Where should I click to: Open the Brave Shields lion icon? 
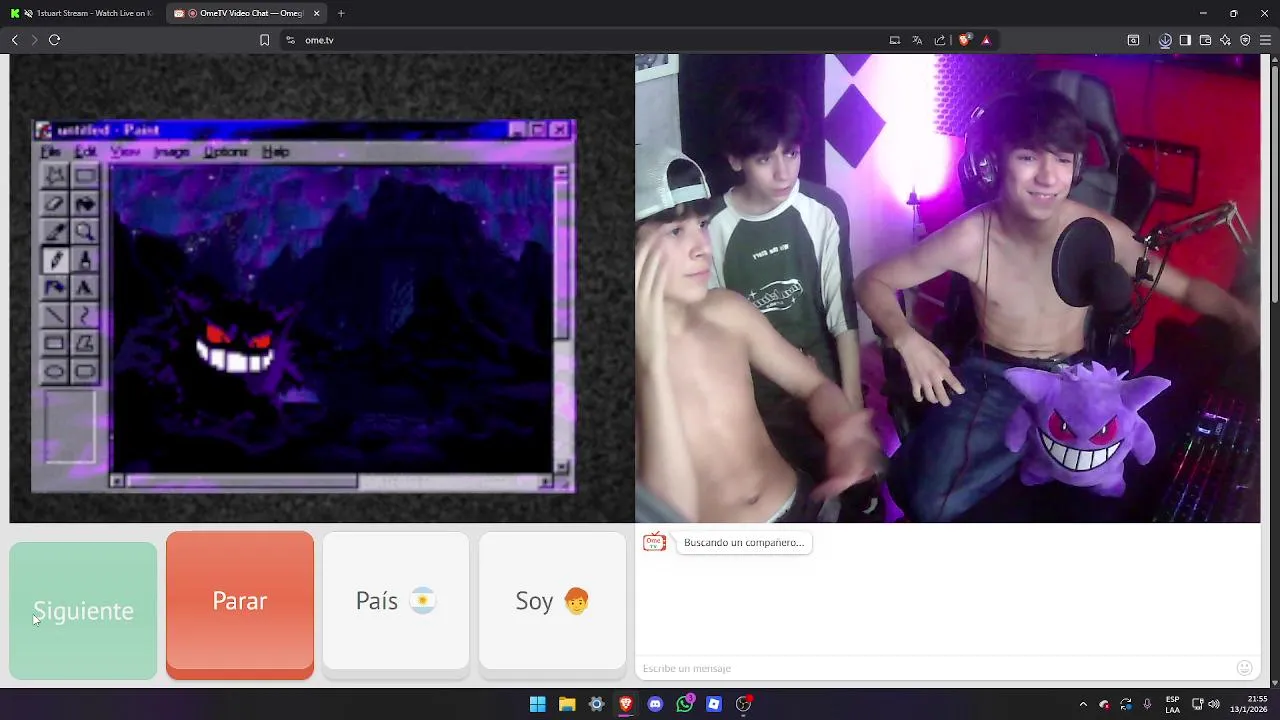[964, 40]
